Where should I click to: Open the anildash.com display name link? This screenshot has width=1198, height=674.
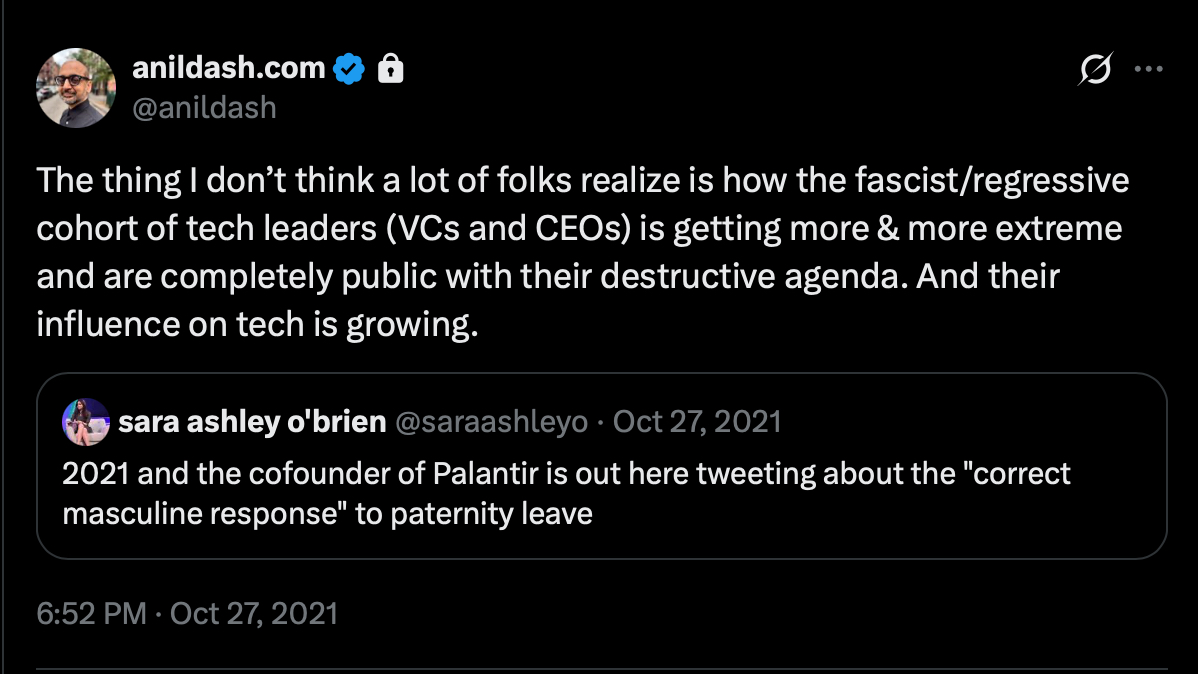click(x=229, y=68)
